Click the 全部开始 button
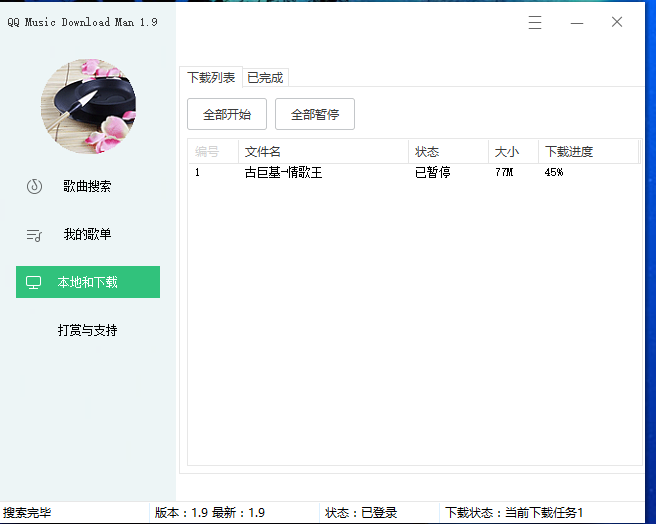This screenshot has height=524, width=656. (227, 114)
